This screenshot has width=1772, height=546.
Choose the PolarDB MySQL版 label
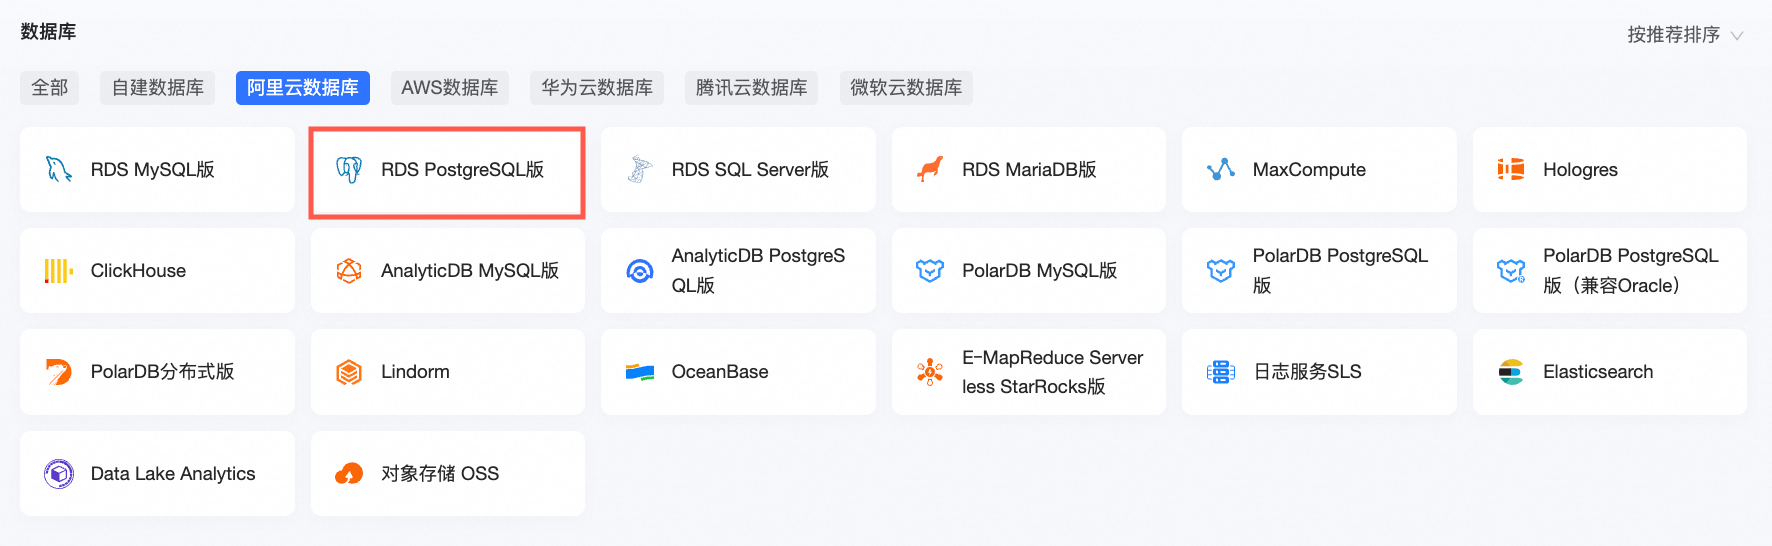pos(1039,271)
